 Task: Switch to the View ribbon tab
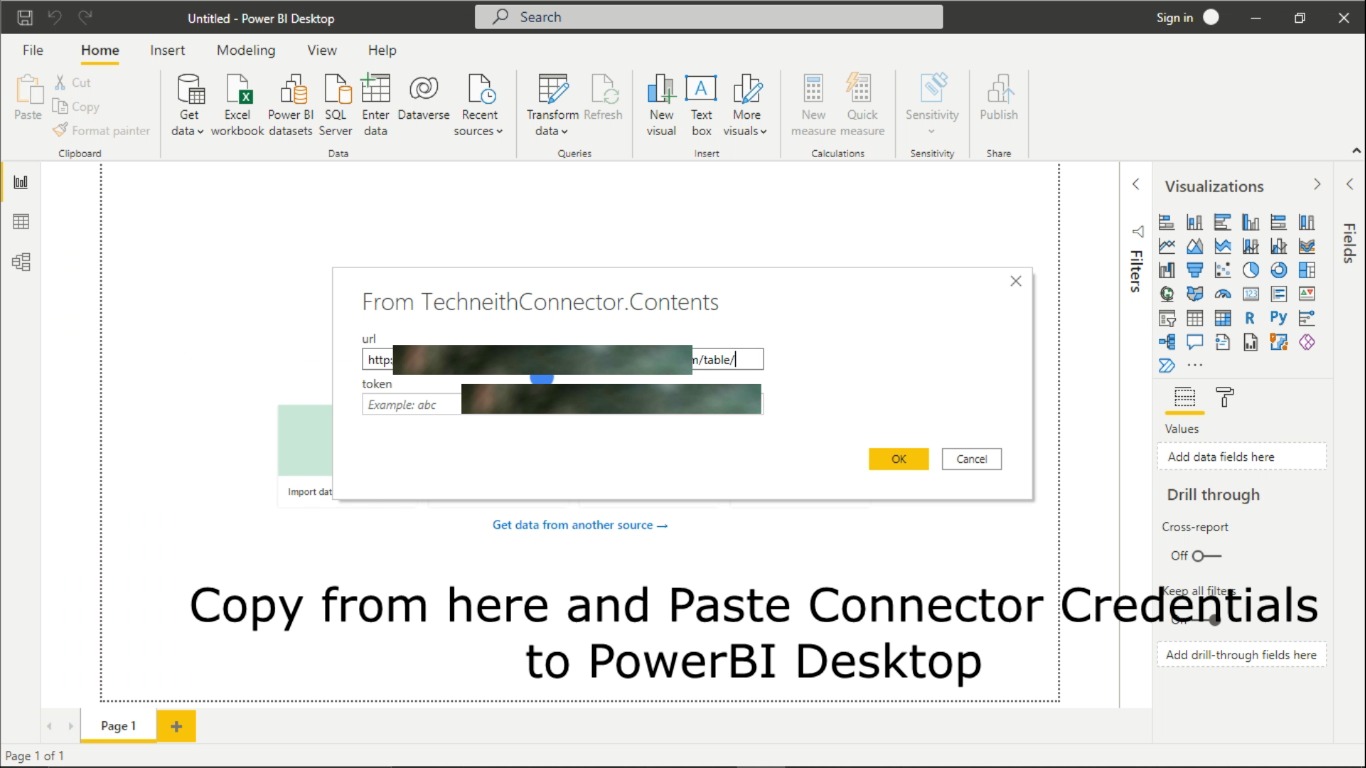click(322, 50)
